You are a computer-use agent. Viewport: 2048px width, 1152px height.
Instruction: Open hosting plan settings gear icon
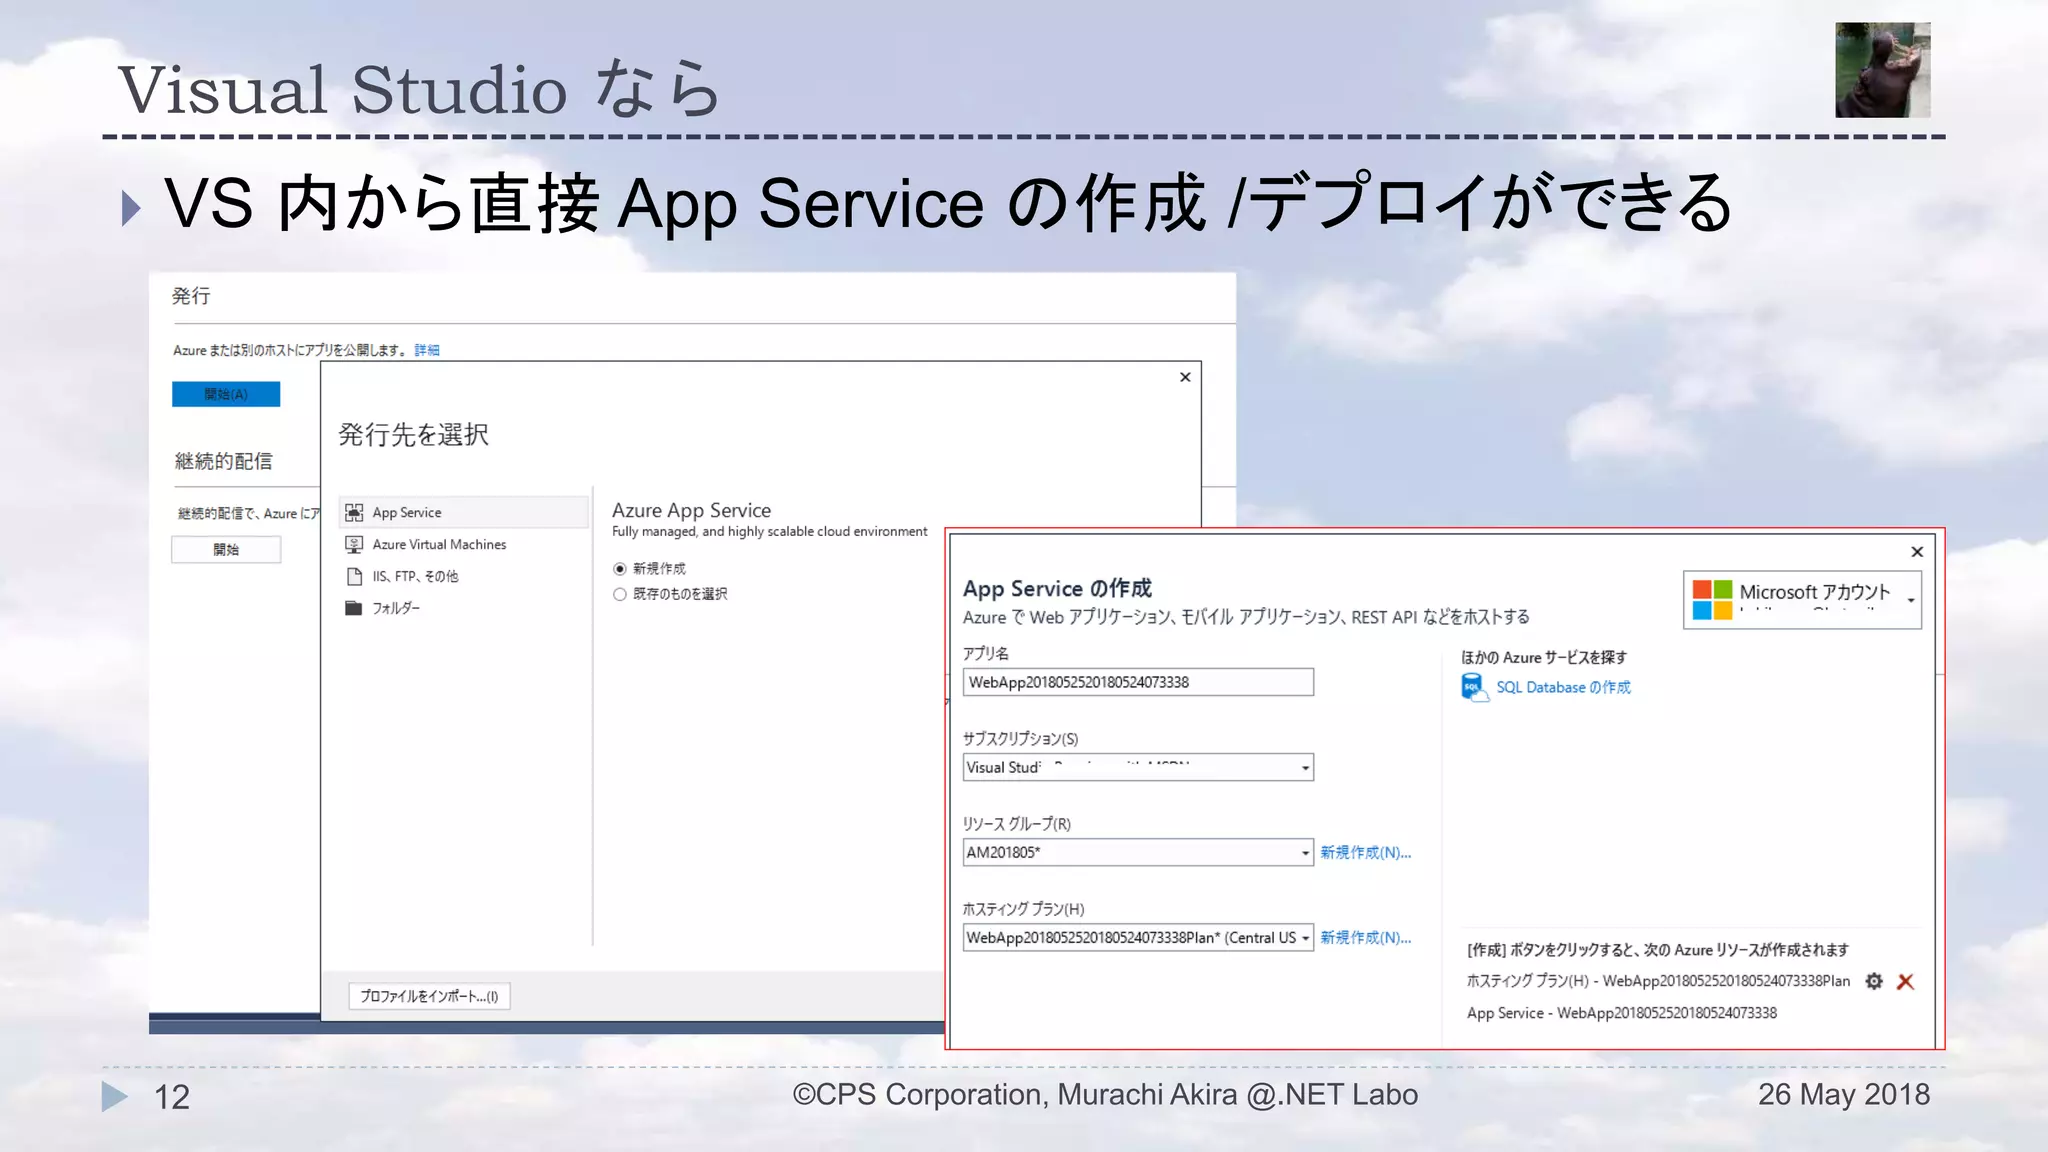(x=1874, y=981)
